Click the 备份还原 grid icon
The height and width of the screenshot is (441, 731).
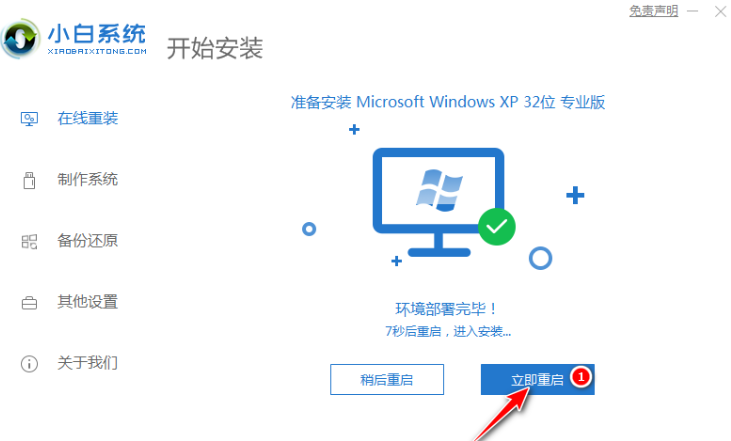(x=29, y=241)
